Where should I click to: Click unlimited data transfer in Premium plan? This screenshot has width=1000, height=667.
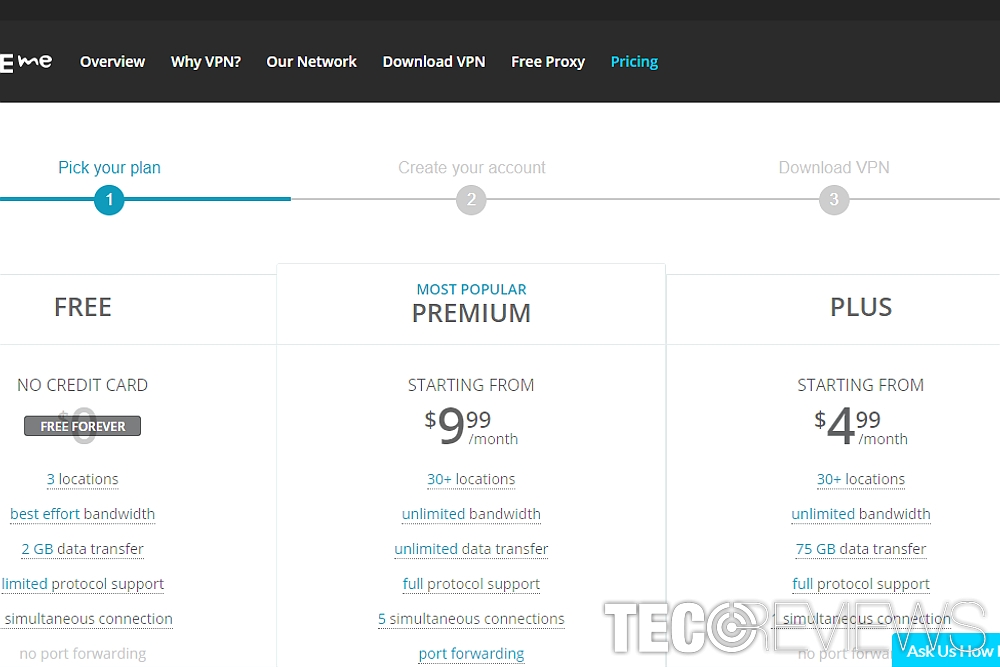click(x=471, y=549)
